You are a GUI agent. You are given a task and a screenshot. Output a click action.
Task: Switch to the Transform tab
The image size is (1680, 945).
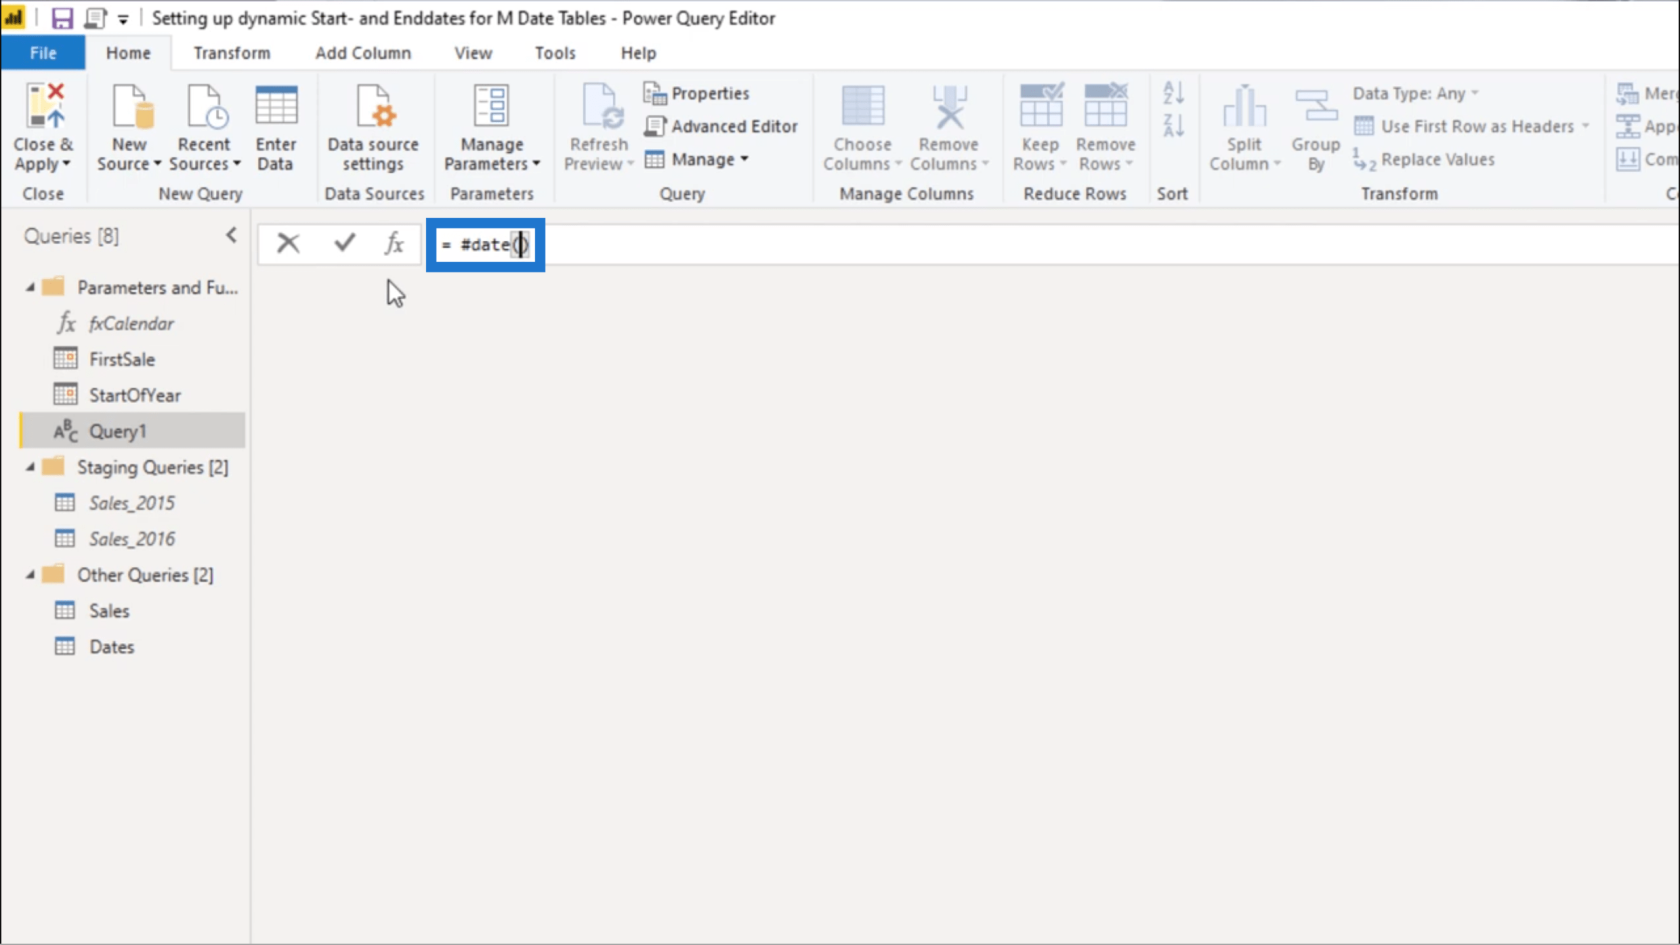click(x=231, y=53)
